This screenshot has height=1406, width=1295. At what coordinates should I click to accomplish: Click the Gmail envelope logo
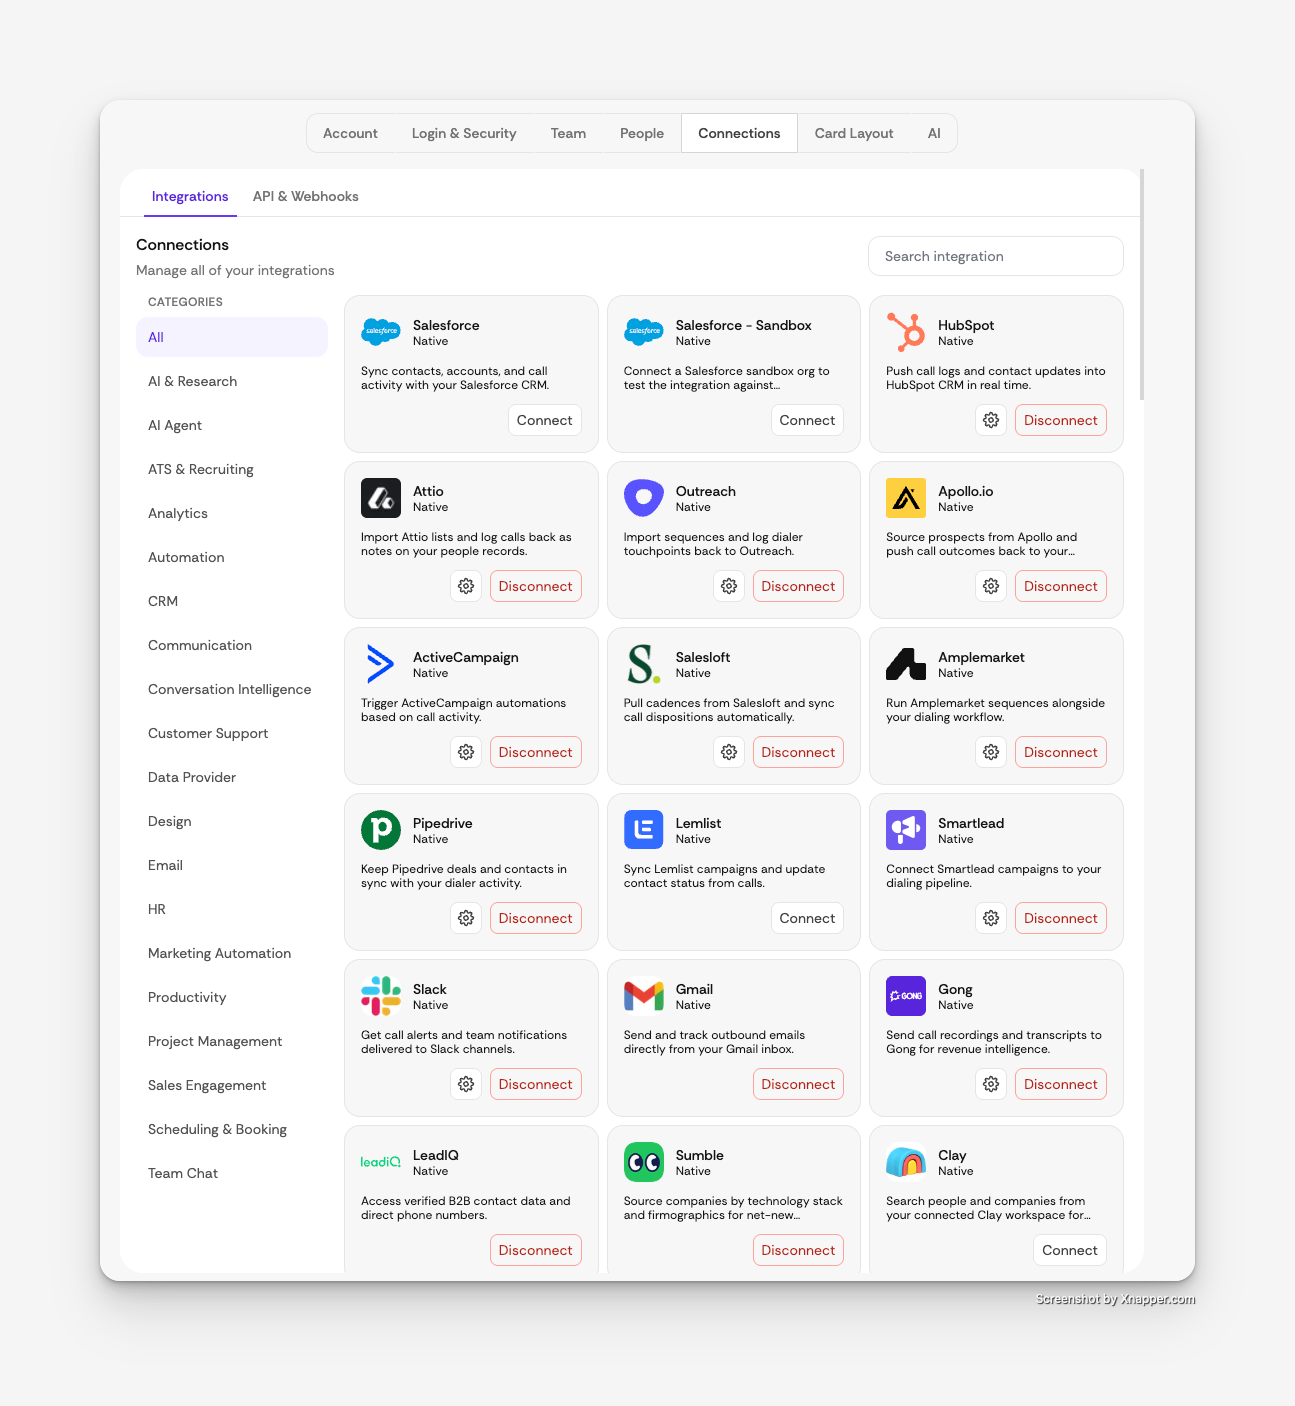[644, 995]
